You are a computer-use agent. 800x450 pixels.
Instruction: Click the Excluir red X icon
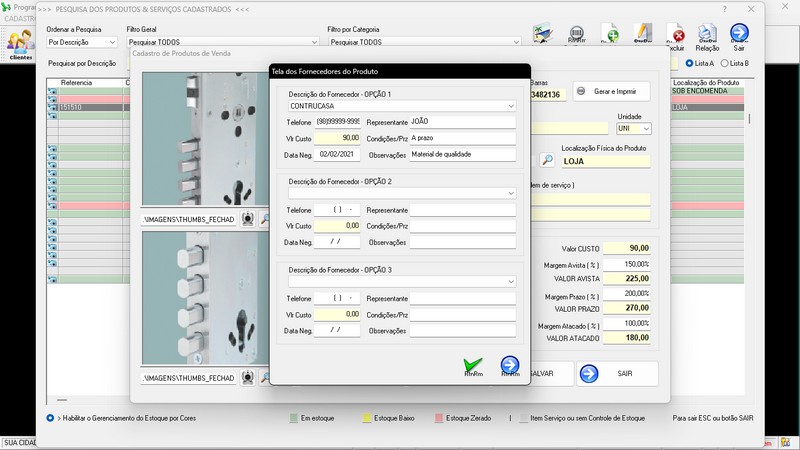(677, 35)
